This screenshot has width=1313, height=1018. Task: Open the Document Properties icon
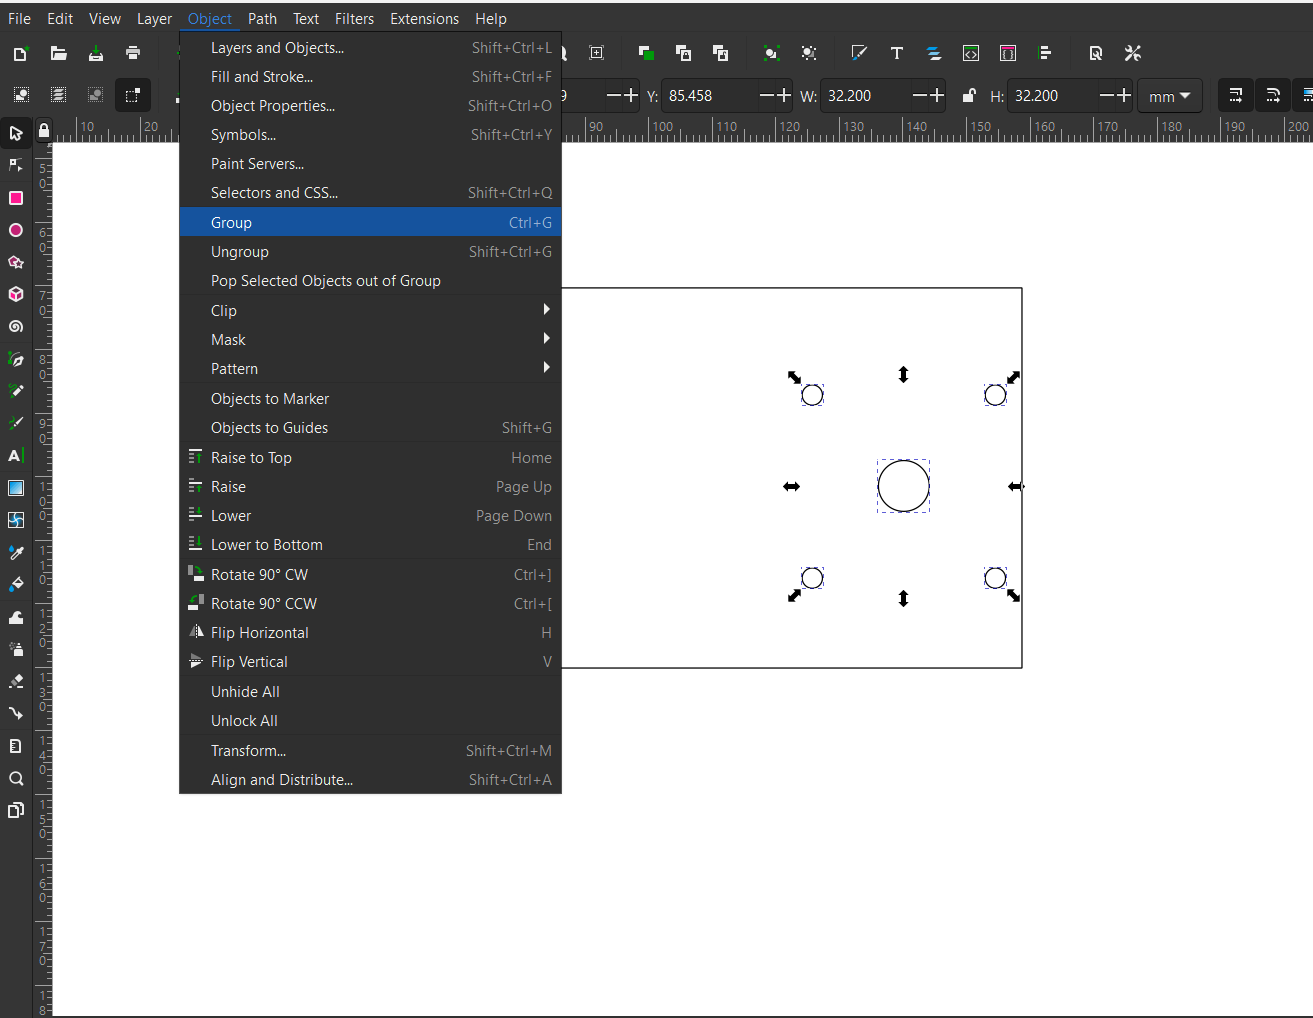point(1096,54)
